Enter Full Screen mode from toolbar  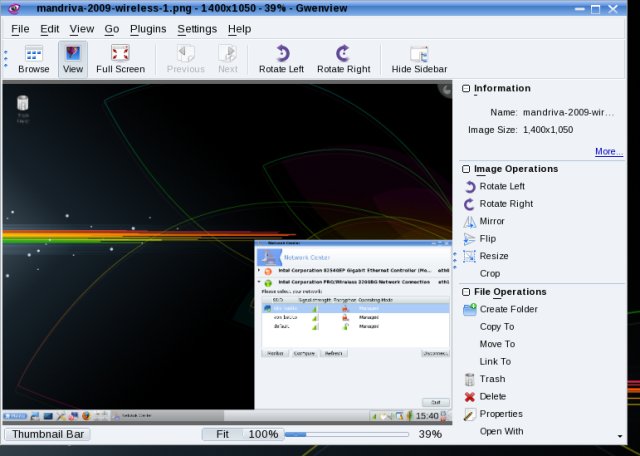(x=120, y=59)
